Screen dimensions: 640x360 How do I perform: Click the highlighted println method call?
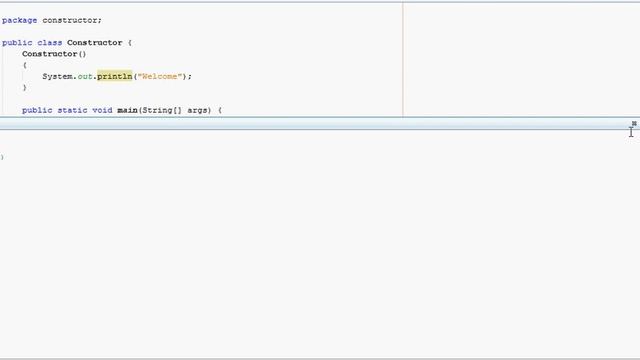click(115, 76)
